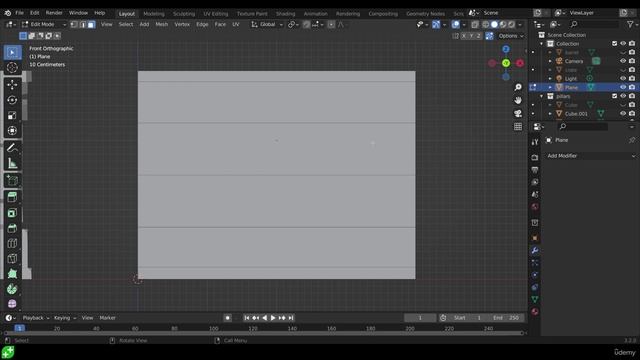The image size is (640, 360).
Task: Click the current frame number field
Action: [420, 318]
